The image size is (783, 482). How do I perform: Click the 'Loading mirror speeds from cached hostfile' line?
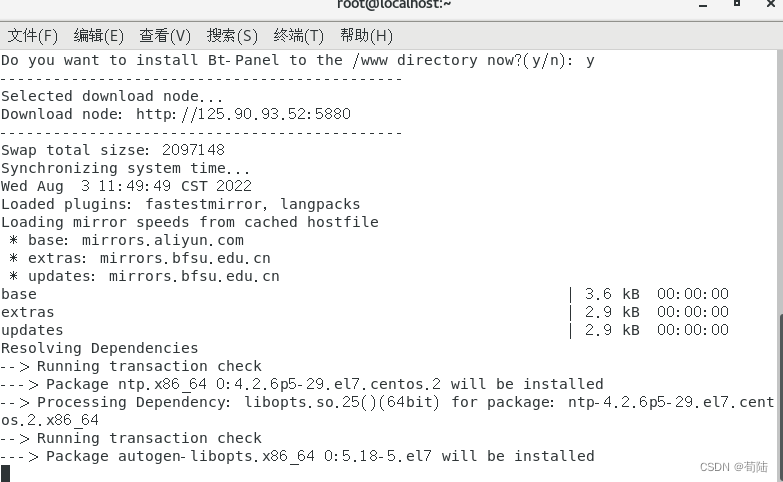pyautogui.click(x=190, y=222)
